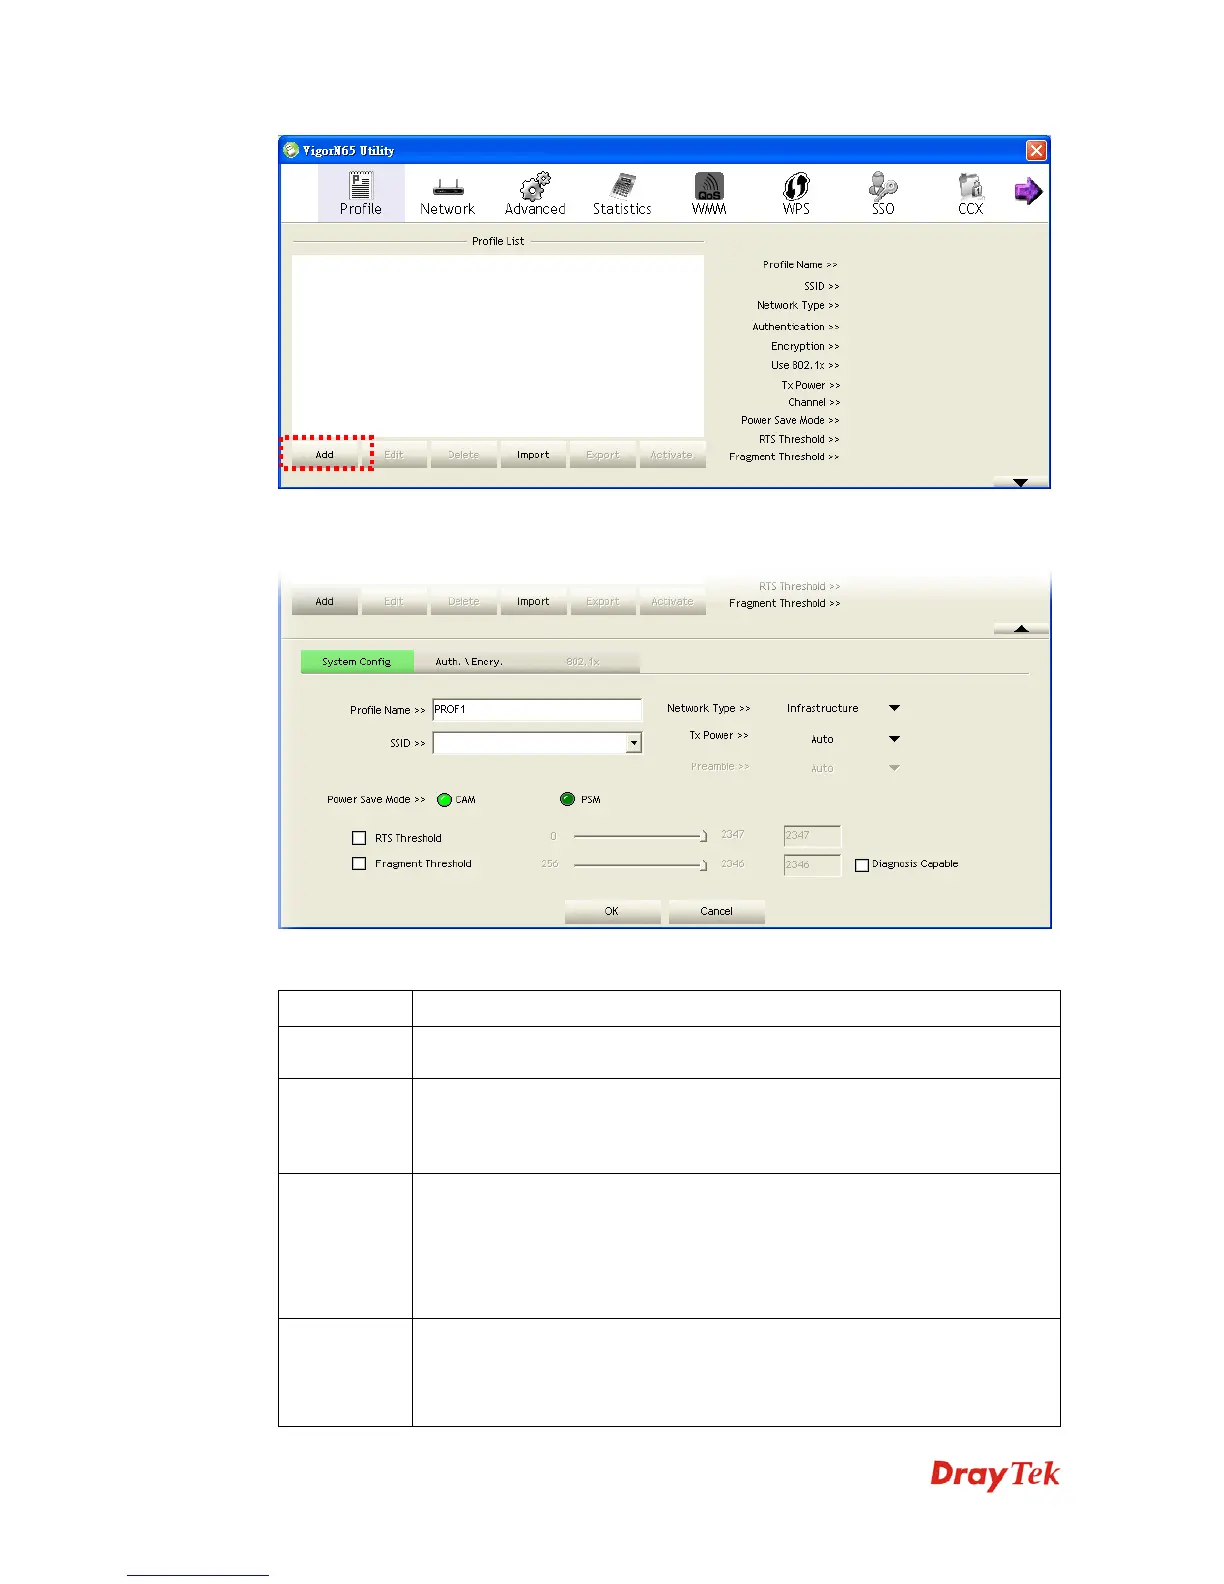This screenshot has height=1584, width=1224.
Task: Click the DrayTek logo
Action: click(995, 1475)
